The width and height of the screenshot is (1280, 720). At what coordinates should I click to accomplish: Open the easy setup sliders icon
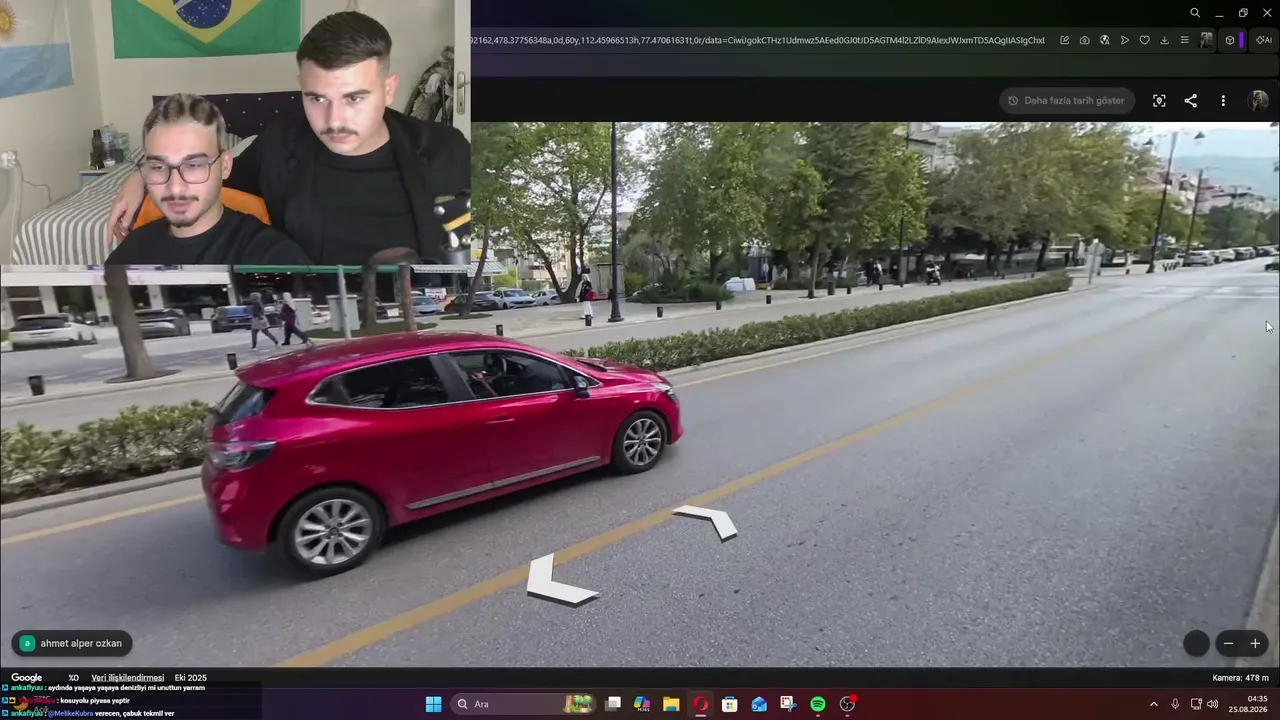tap(1184, 40)
